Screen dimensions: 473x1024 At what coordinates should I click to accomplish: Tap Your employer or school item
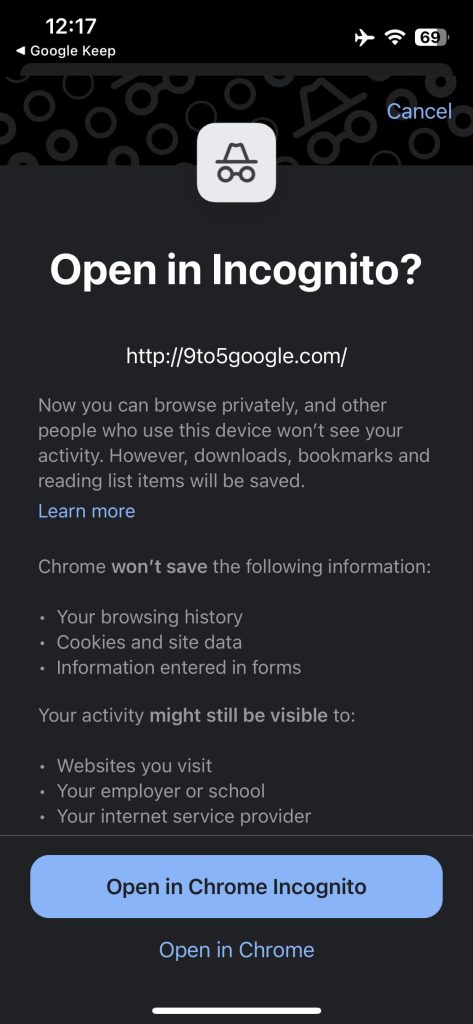coord(161,791)
